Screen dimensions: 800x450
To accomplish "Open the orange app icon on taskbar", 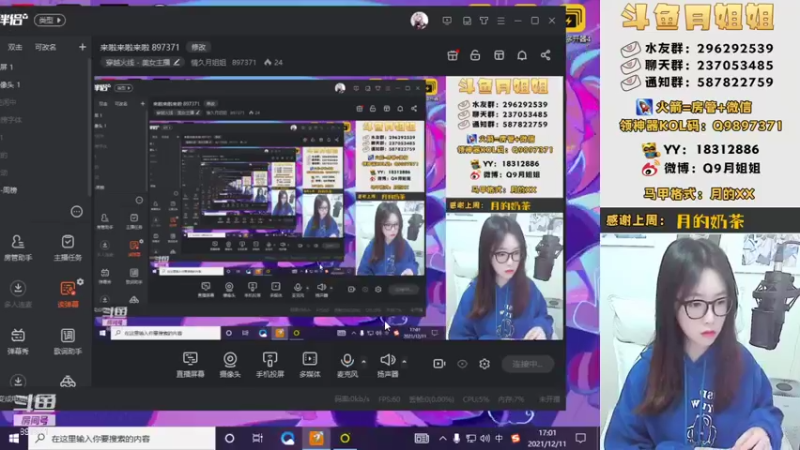I will 316,438.
